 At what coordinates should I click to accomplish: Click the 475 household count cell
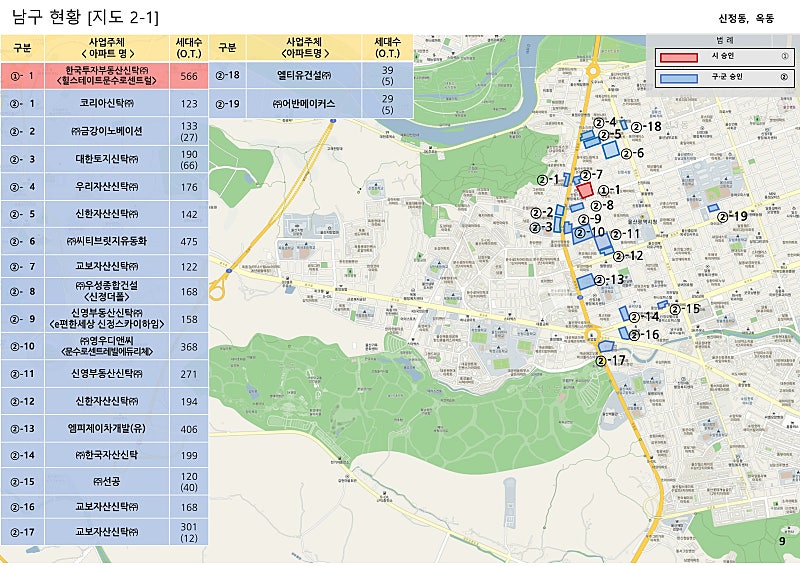189,241
